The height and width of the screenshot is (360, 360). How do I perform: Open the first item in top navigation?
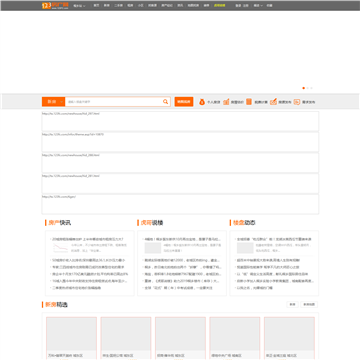point(96,6)
